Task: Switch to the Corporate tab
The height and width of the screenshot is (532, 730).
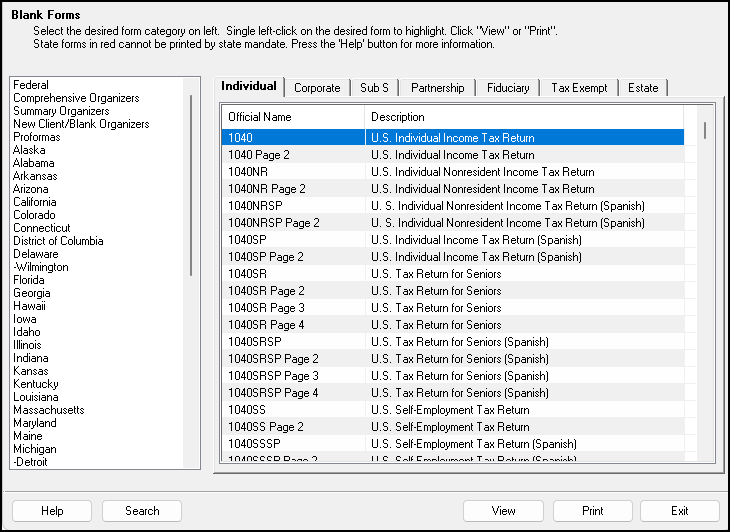Action: coord(317,88)
